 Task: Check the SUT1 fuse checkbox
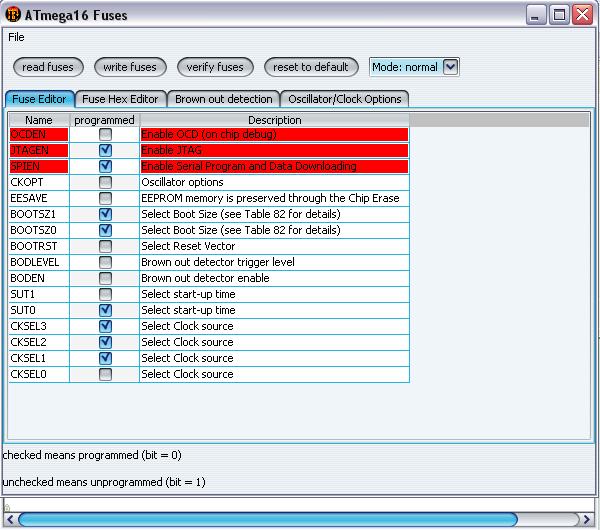click(105, 294)
